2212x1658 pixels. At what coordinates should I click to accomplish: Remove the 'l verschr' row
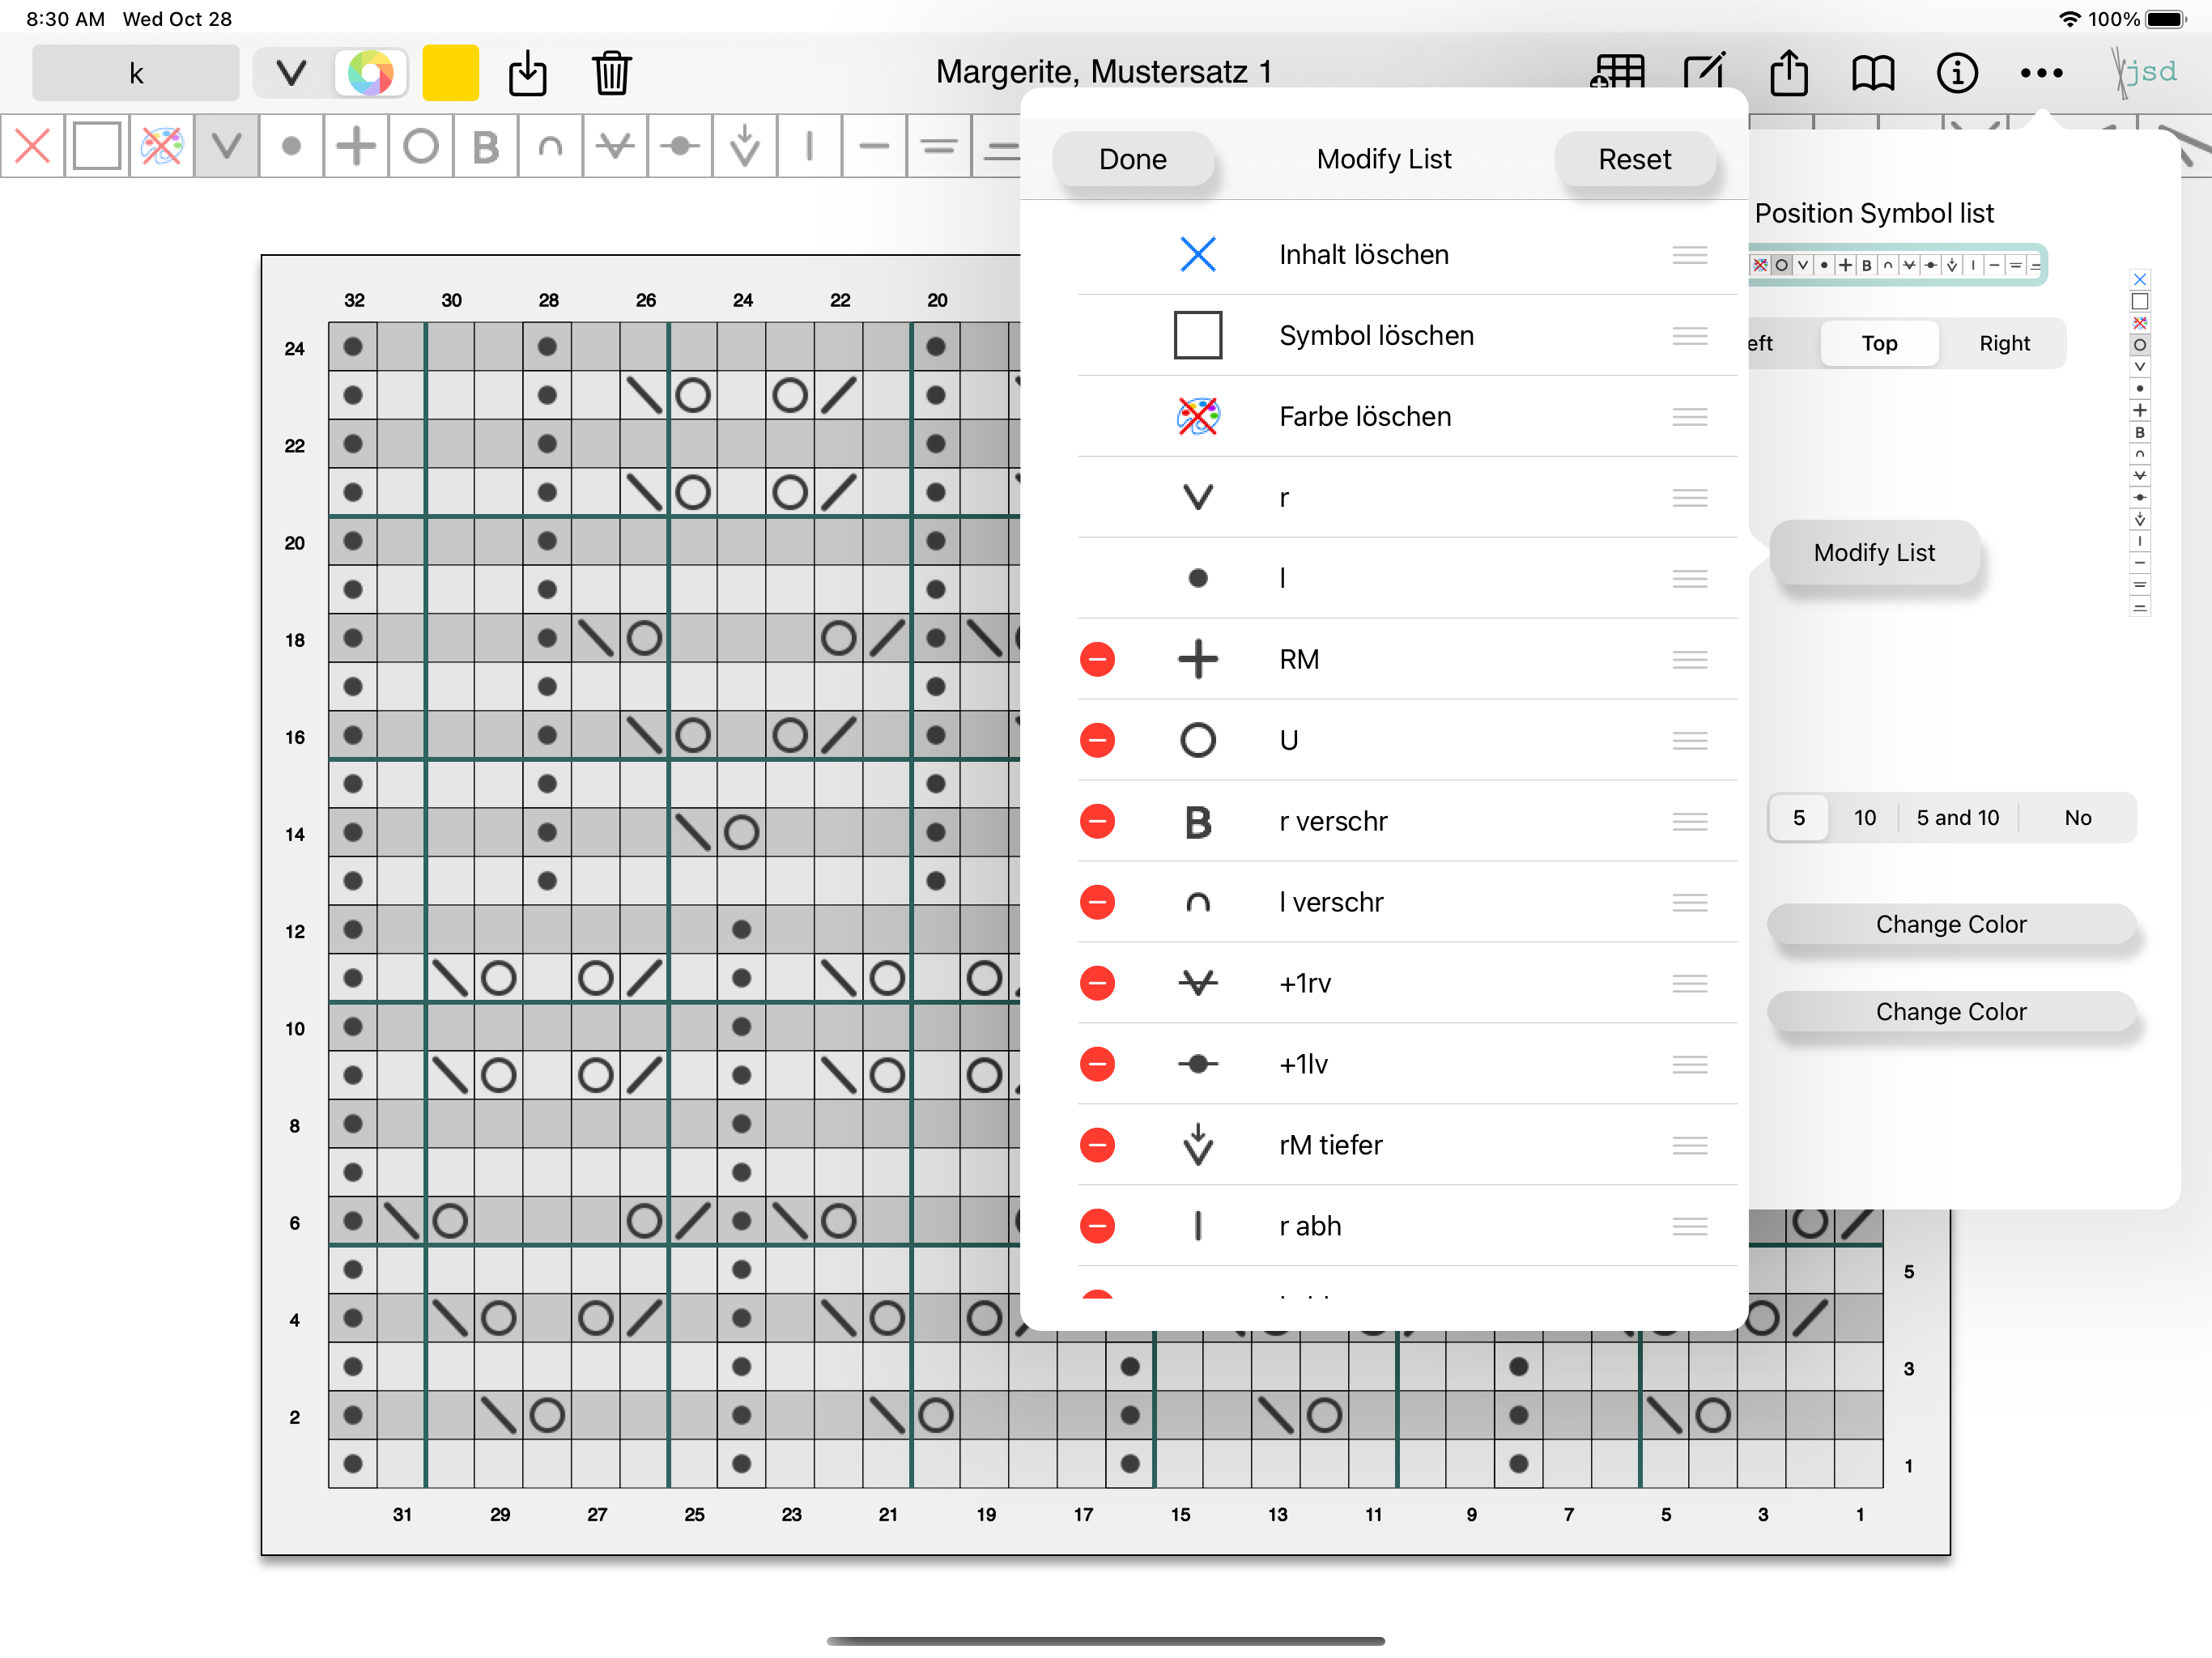click(x=1097, y=902)
